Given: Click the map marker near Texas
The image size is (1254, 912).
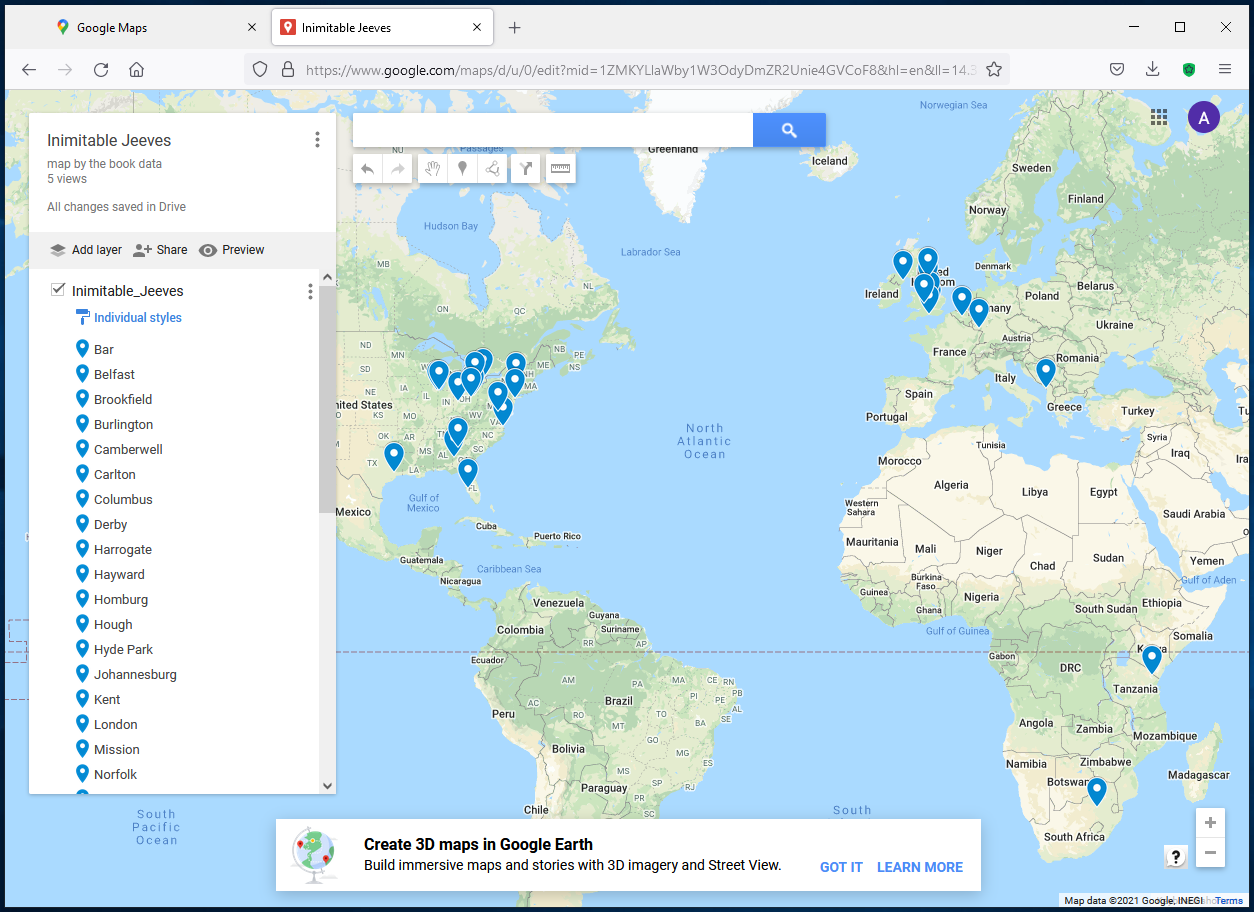Looking at the screenshot, I should click(394, 456).
